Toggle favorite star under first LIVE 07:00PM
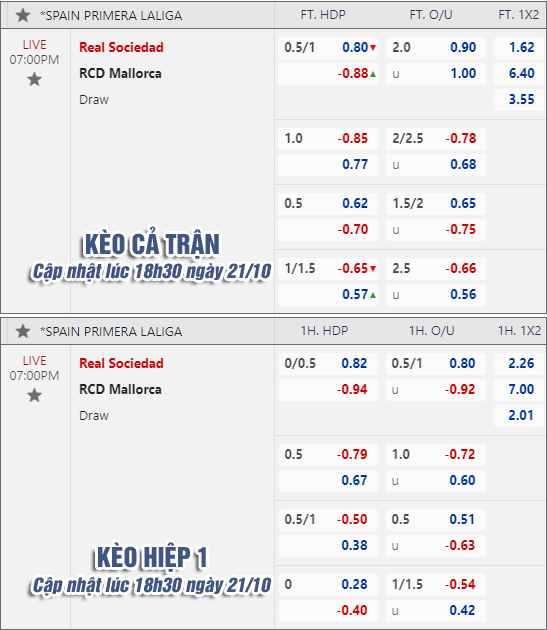 tap(35, 79)
